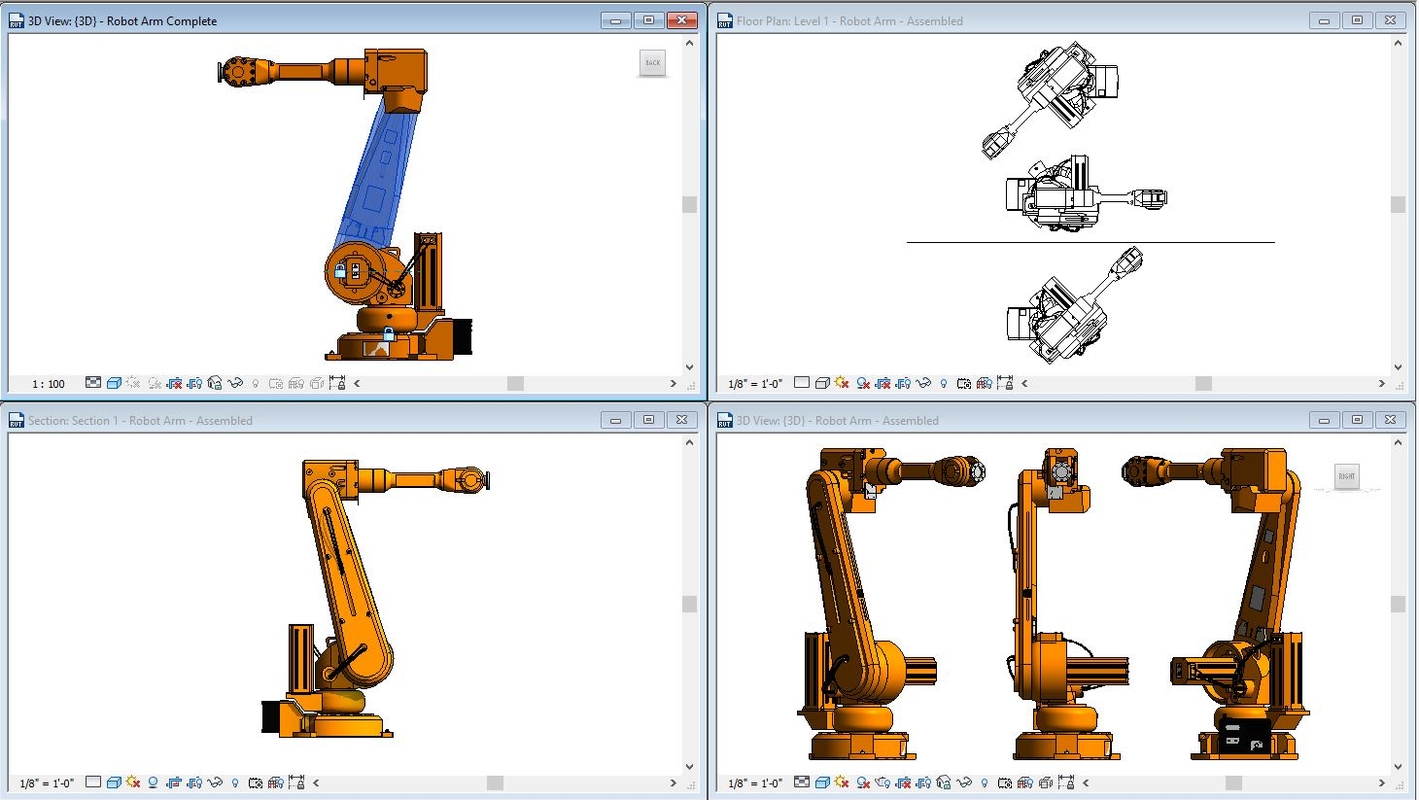Select the Visual Style icon in the assembled 3D view
Viewport: 1419px width, 800px height.
(821, 784)
